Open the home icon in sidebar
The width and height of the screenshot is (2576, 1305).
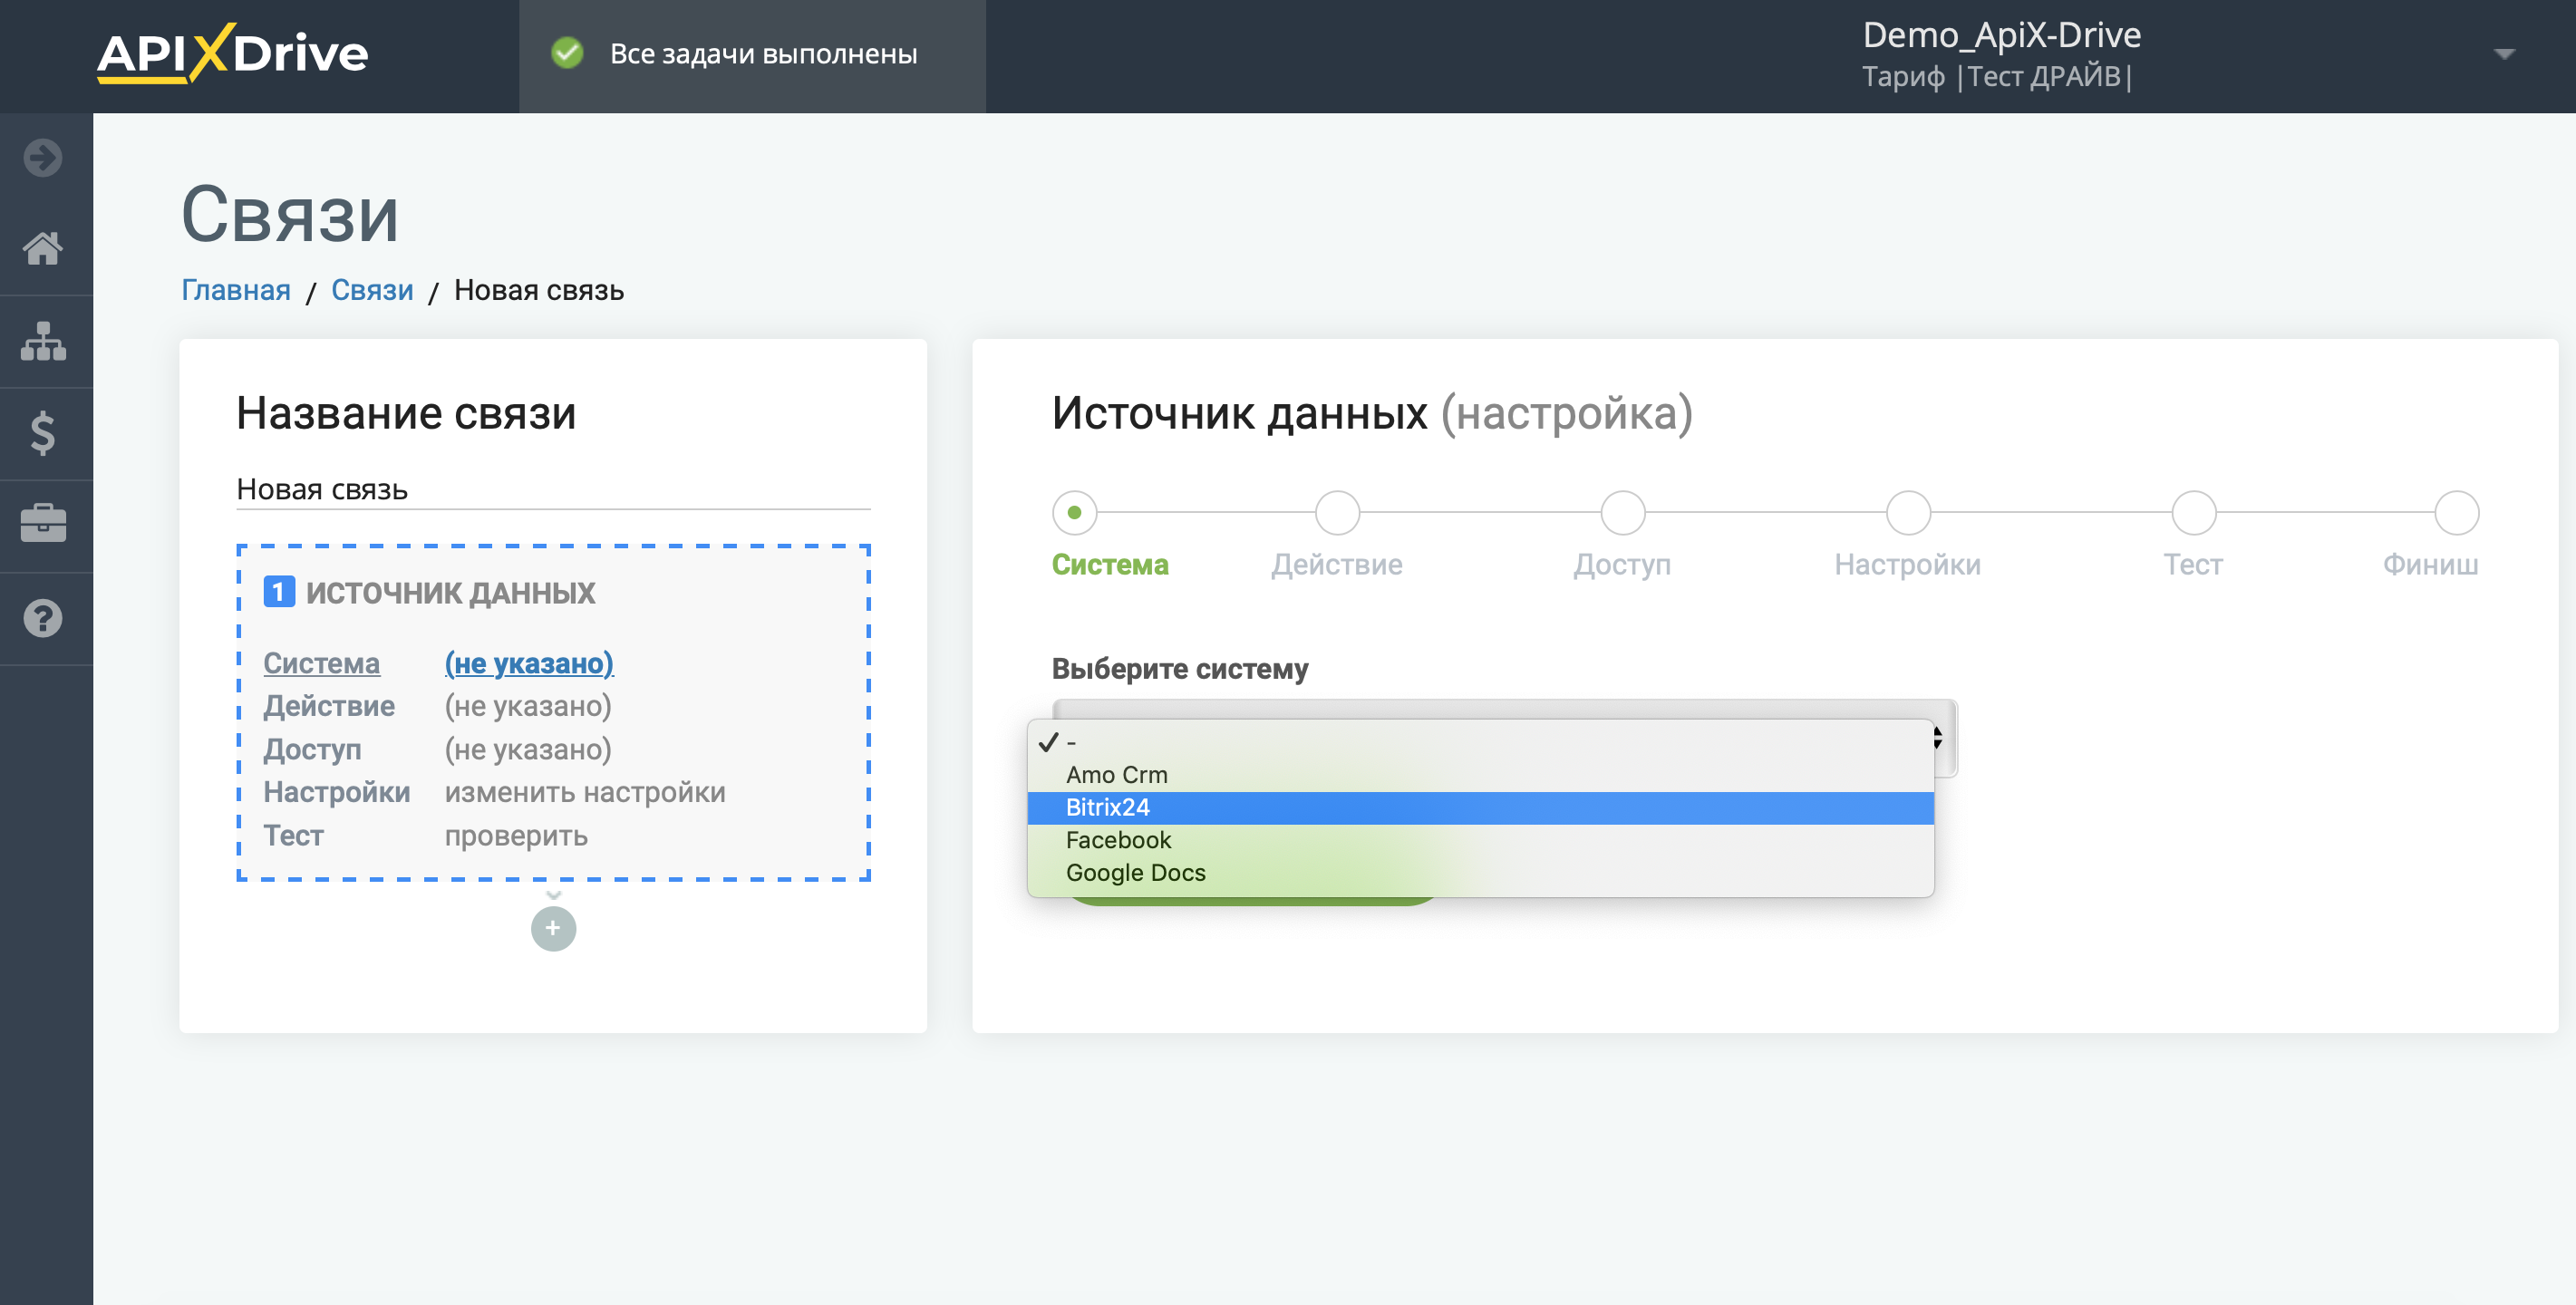click(x=43, y=248)
